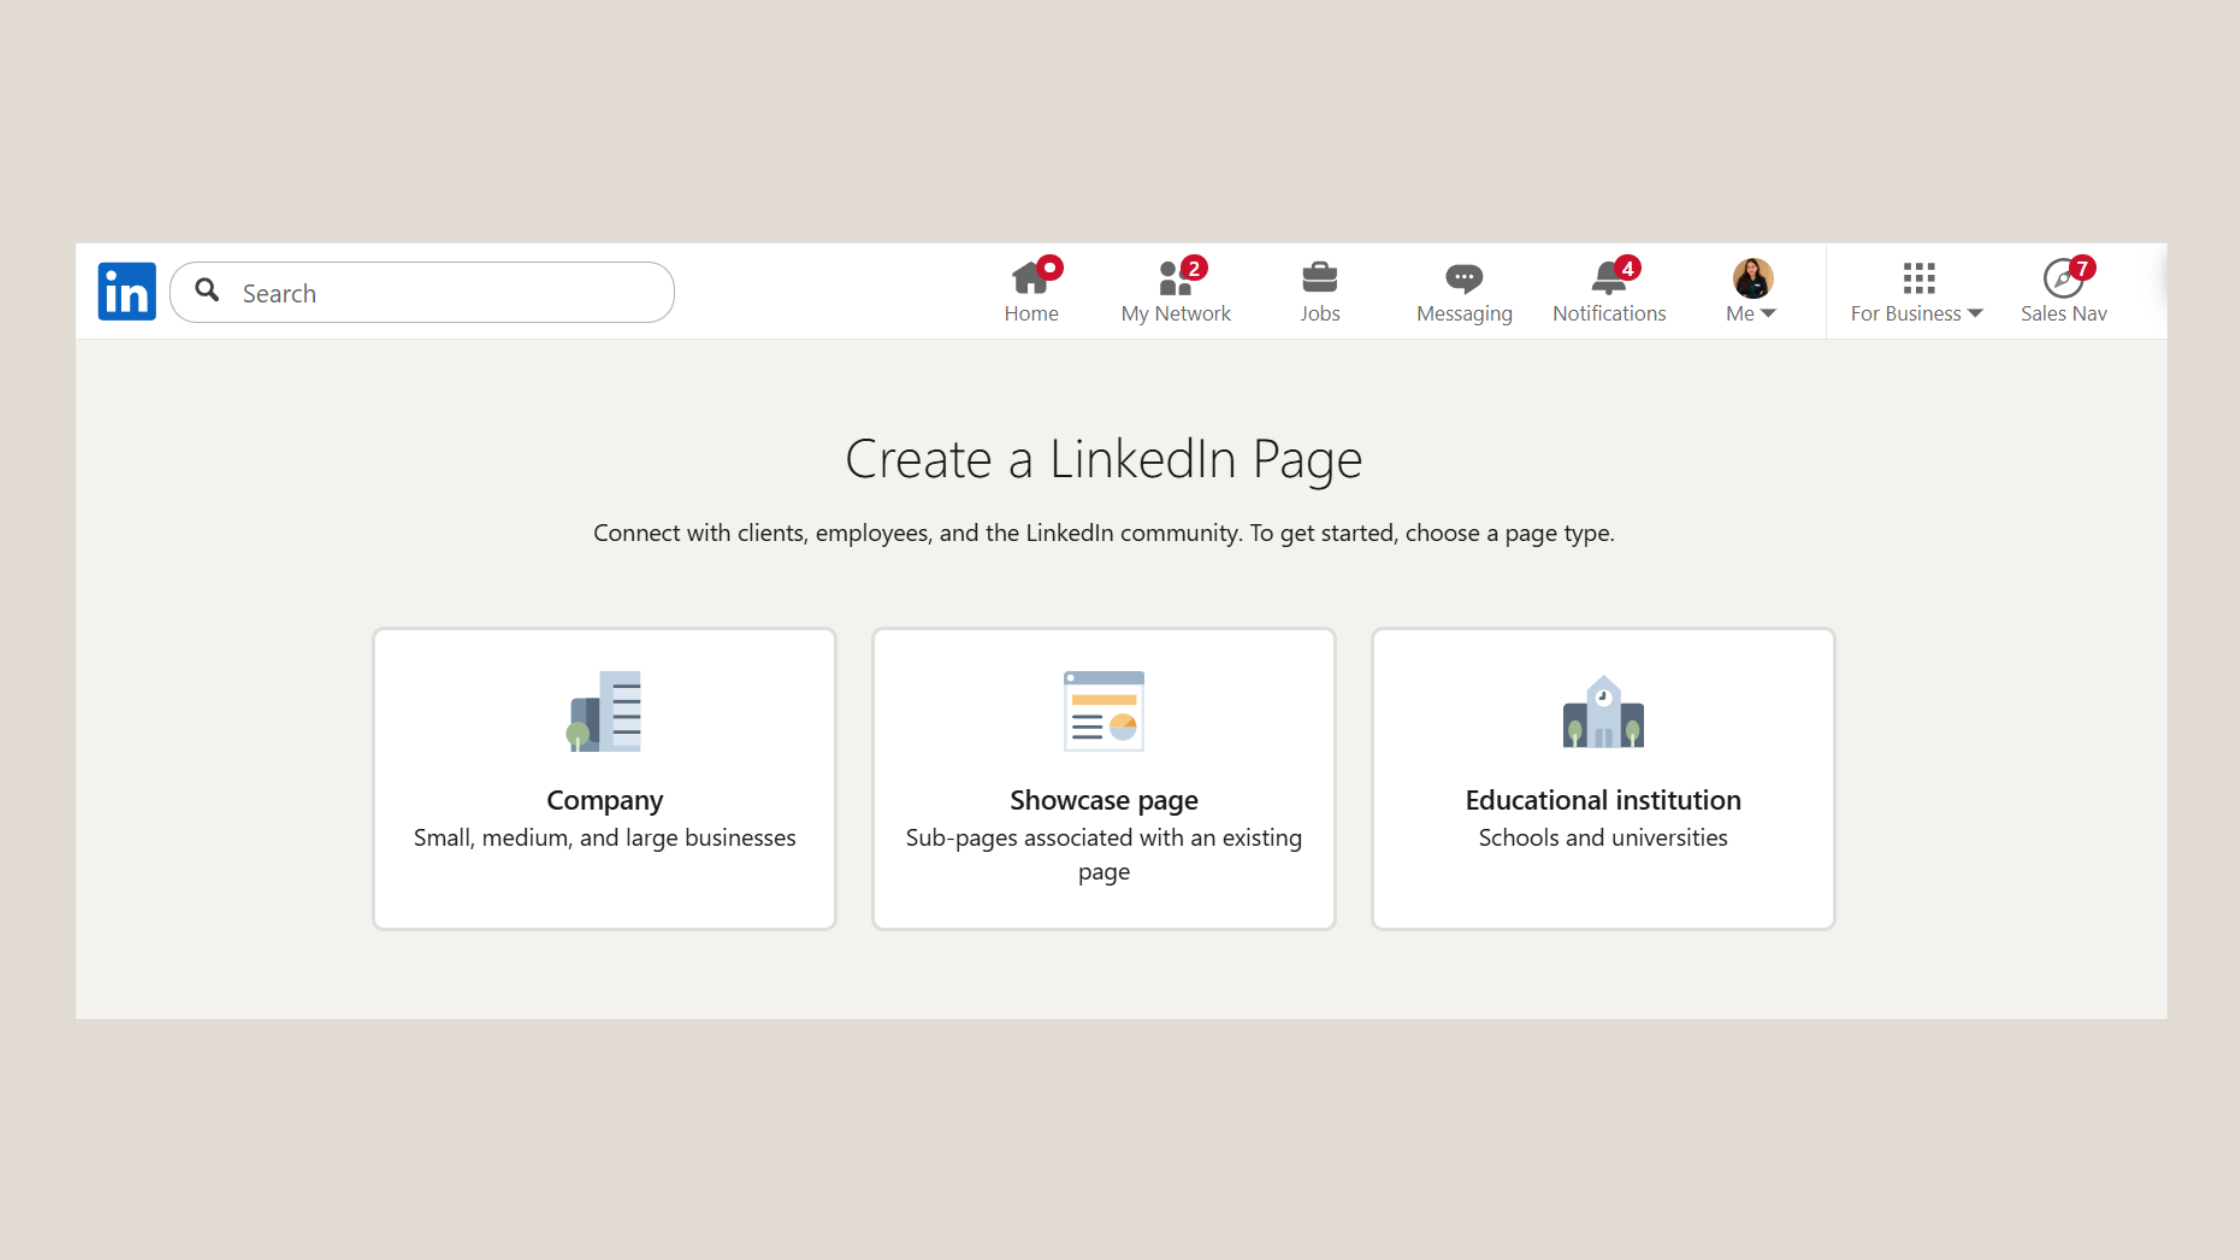This screenshot has width=2240, height=1260.
Task: Expand the For Business dropdown arrow
Action: [1975, 314]
